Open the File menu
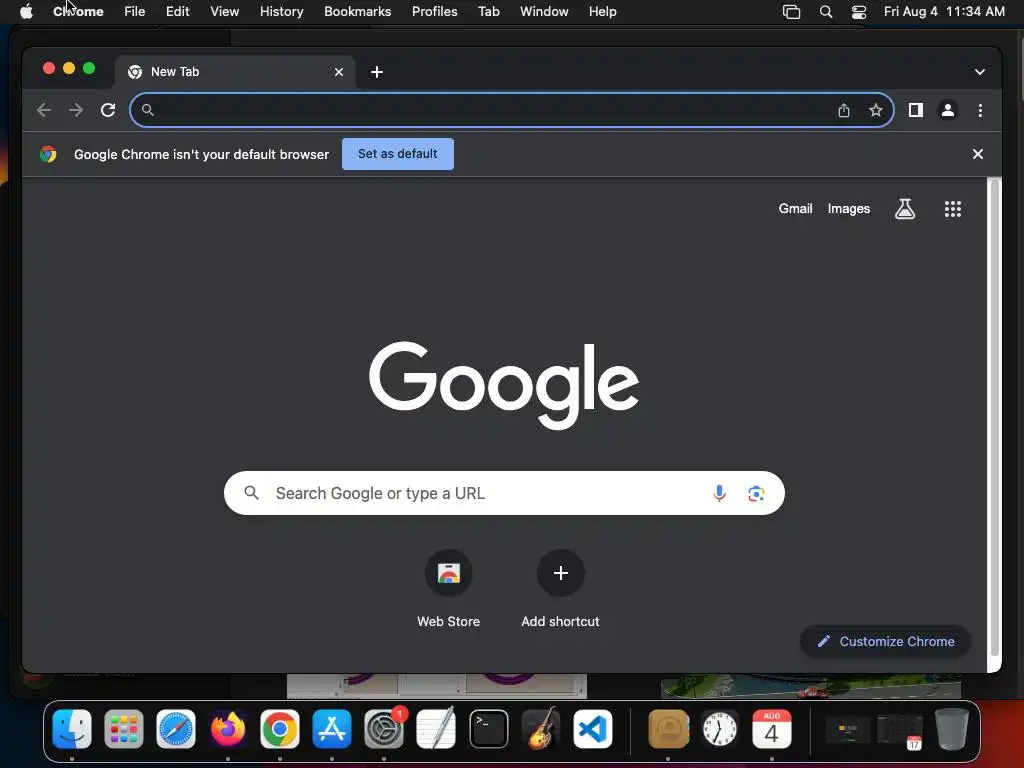This screenshot has width=1024, height=768. click(x=135, y=12)
